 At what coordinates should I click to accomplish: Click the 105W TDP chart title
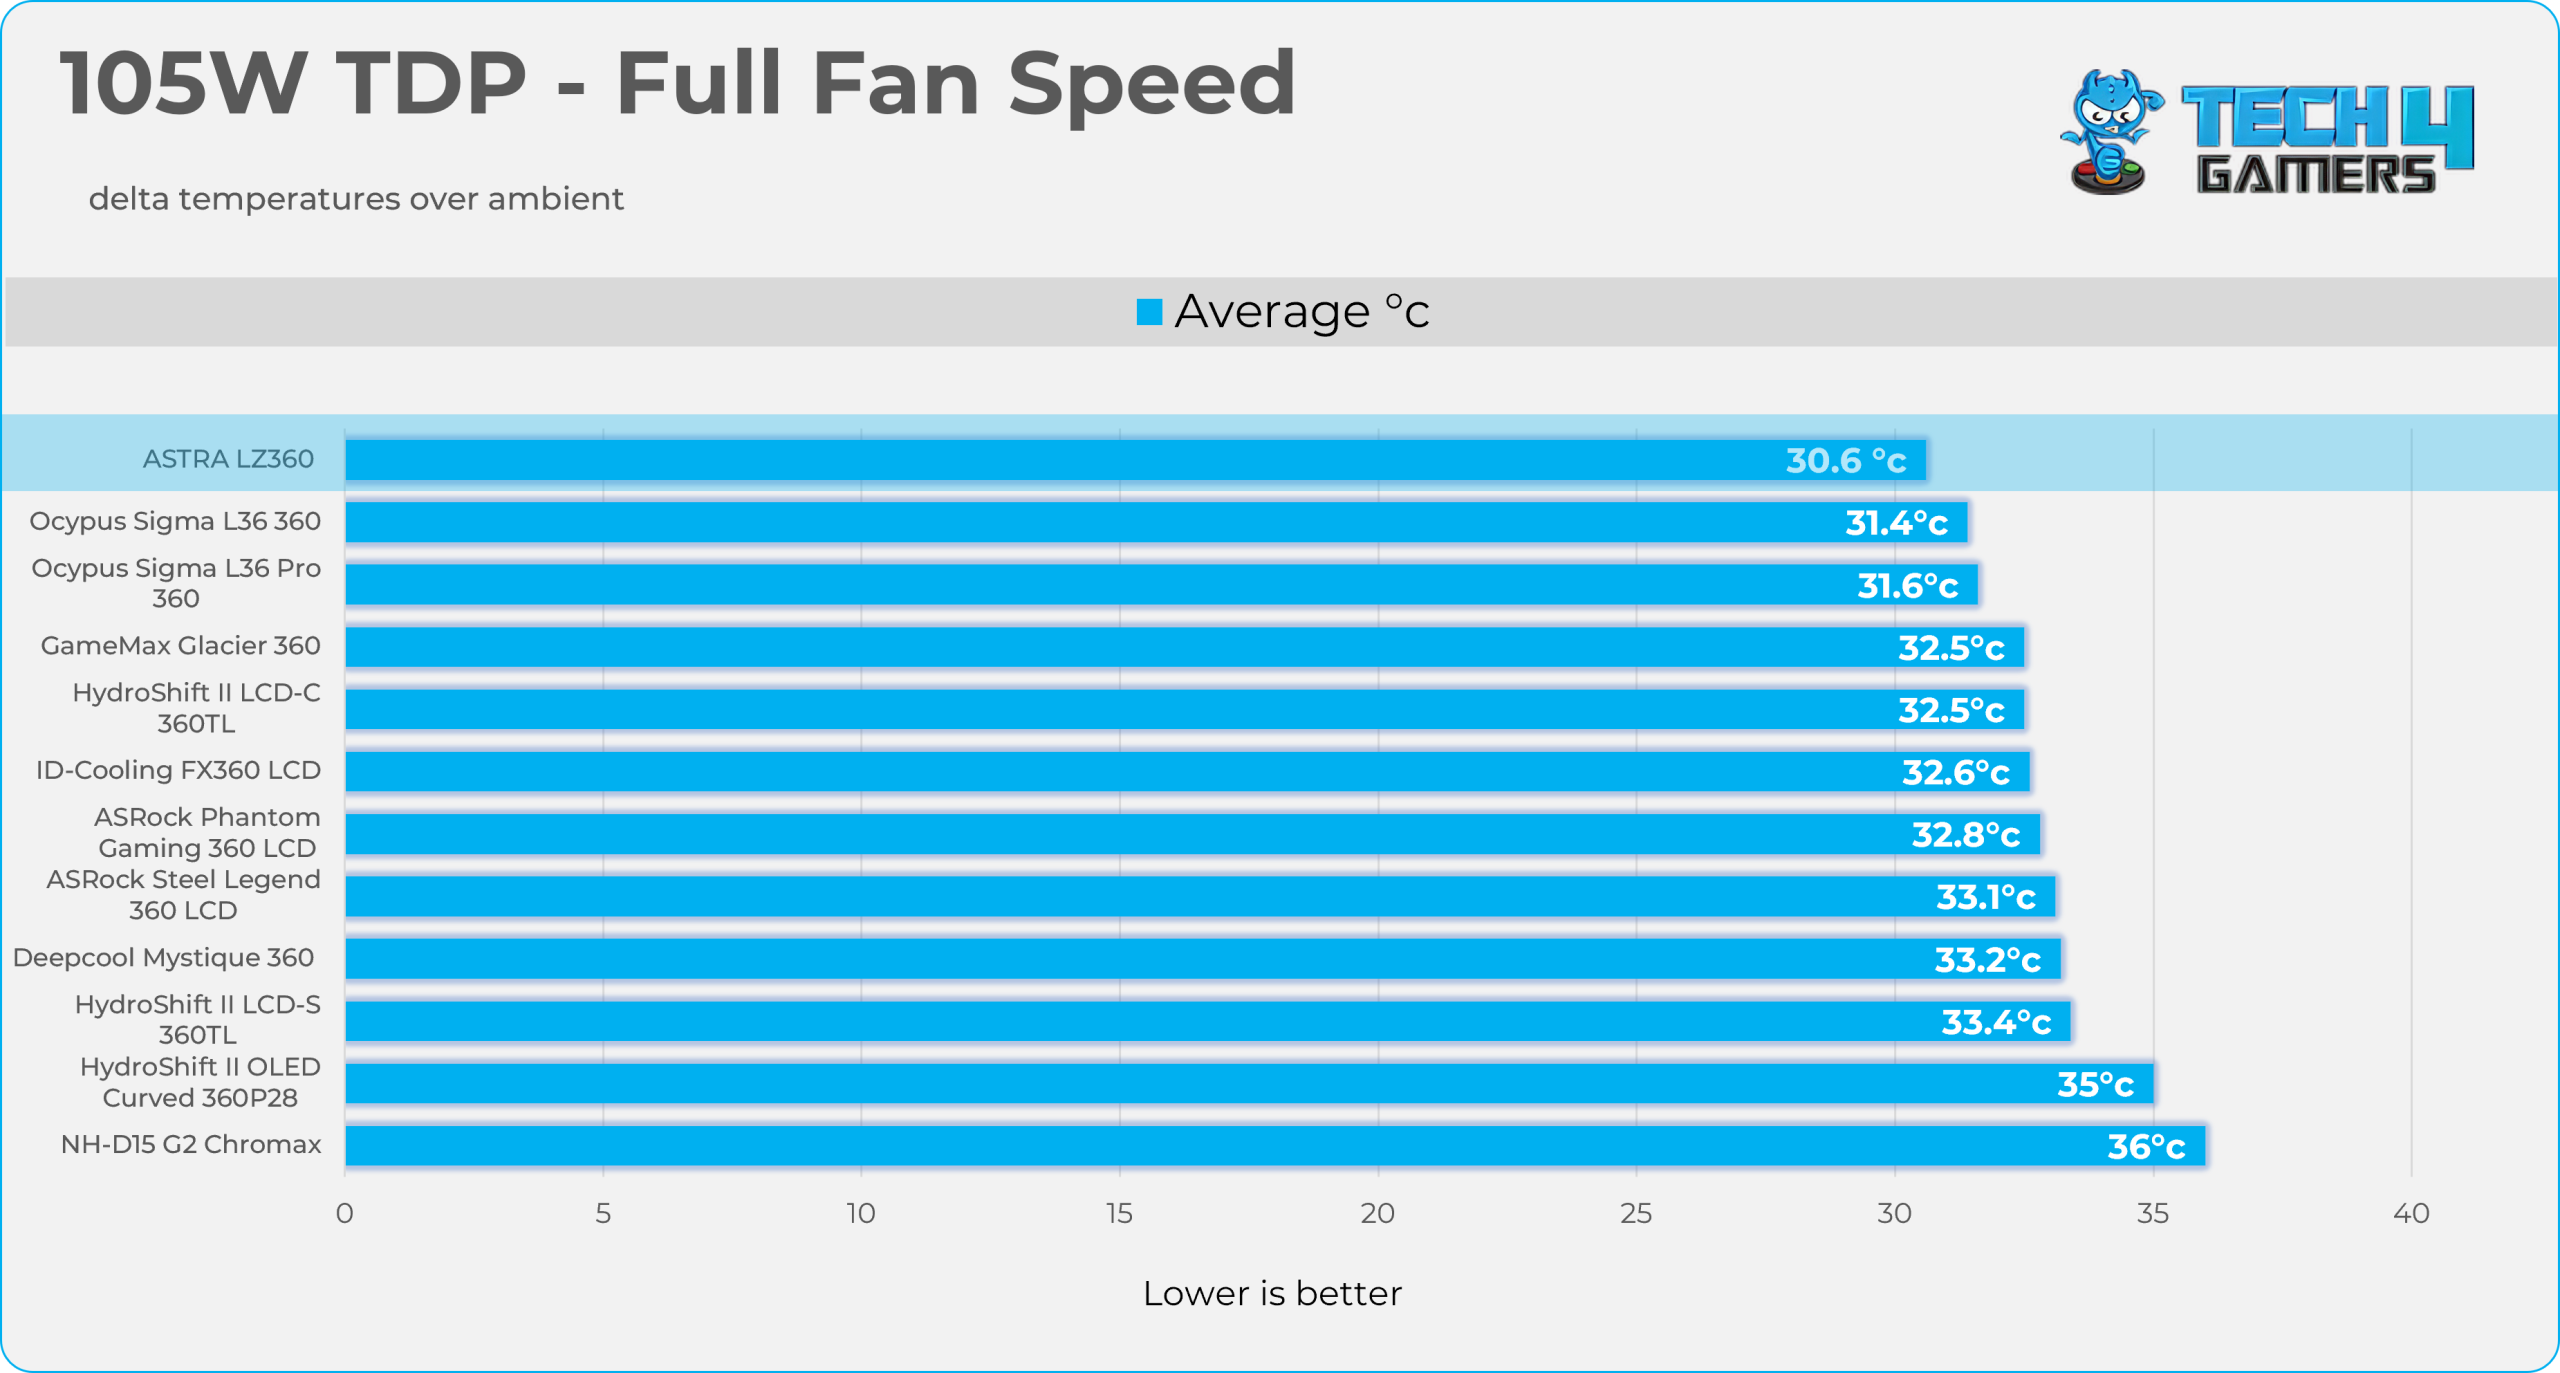tap(678, 84)
